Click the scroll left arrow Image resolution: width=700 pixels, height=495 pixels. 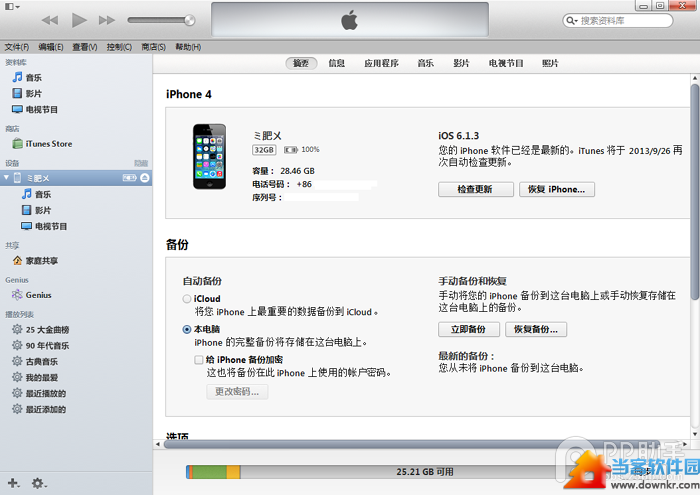pos(158,444)
